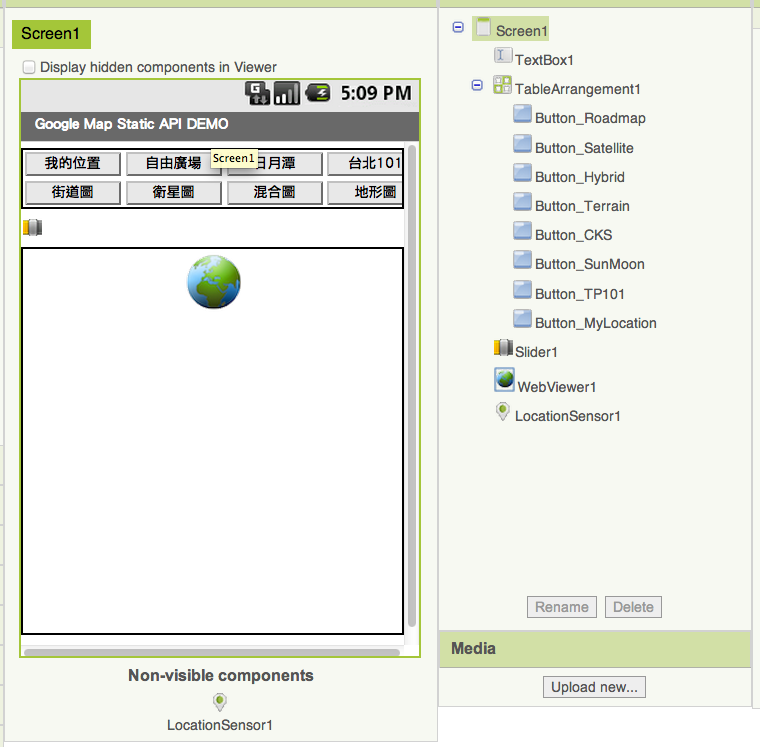Viewport: 760px width, 747px height.
Task: Click the Non-visible components heading
Action: tap(221, 675)
